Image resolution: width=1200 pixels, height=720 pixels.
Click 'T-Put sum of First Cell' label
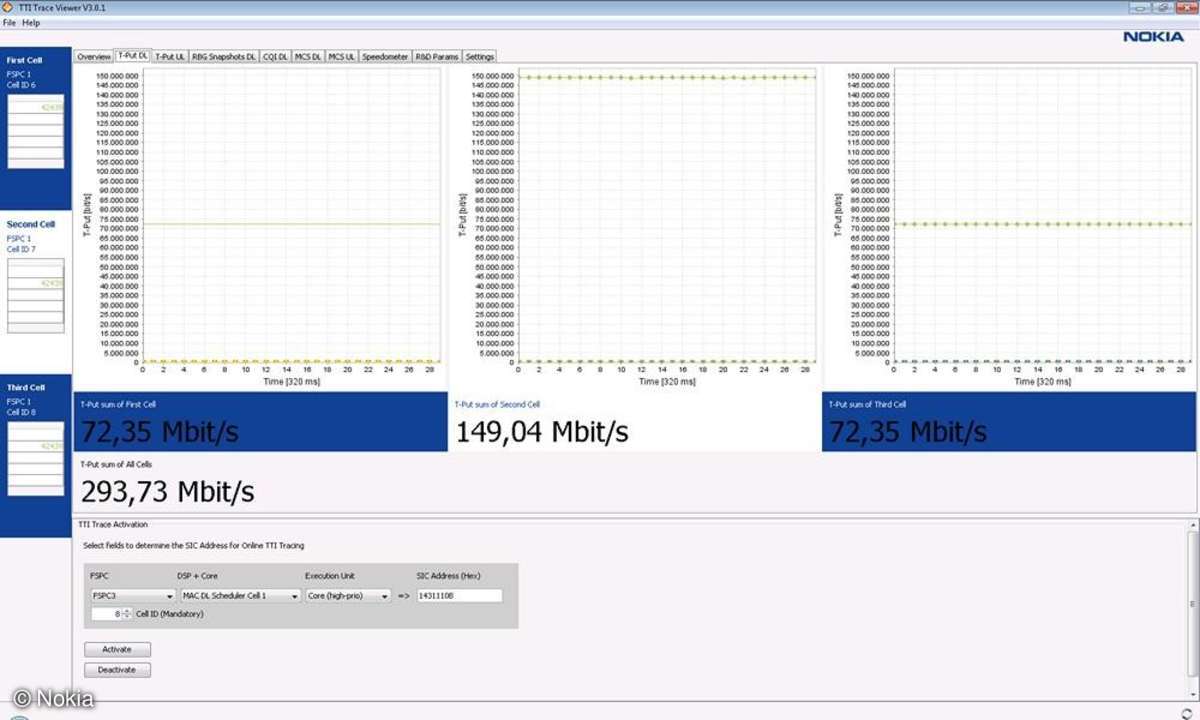point(118,404)
